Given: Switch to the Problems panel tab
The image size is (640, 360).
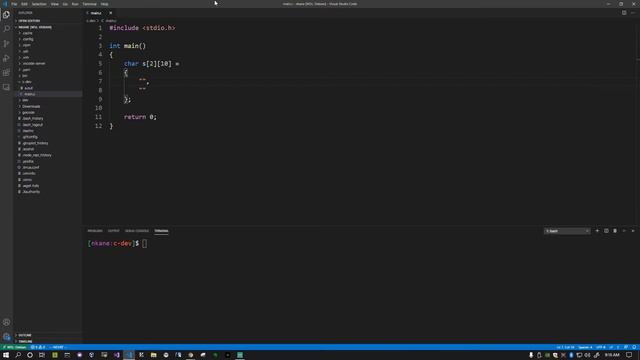Looking at the screenshot, I should pos(95,231).
